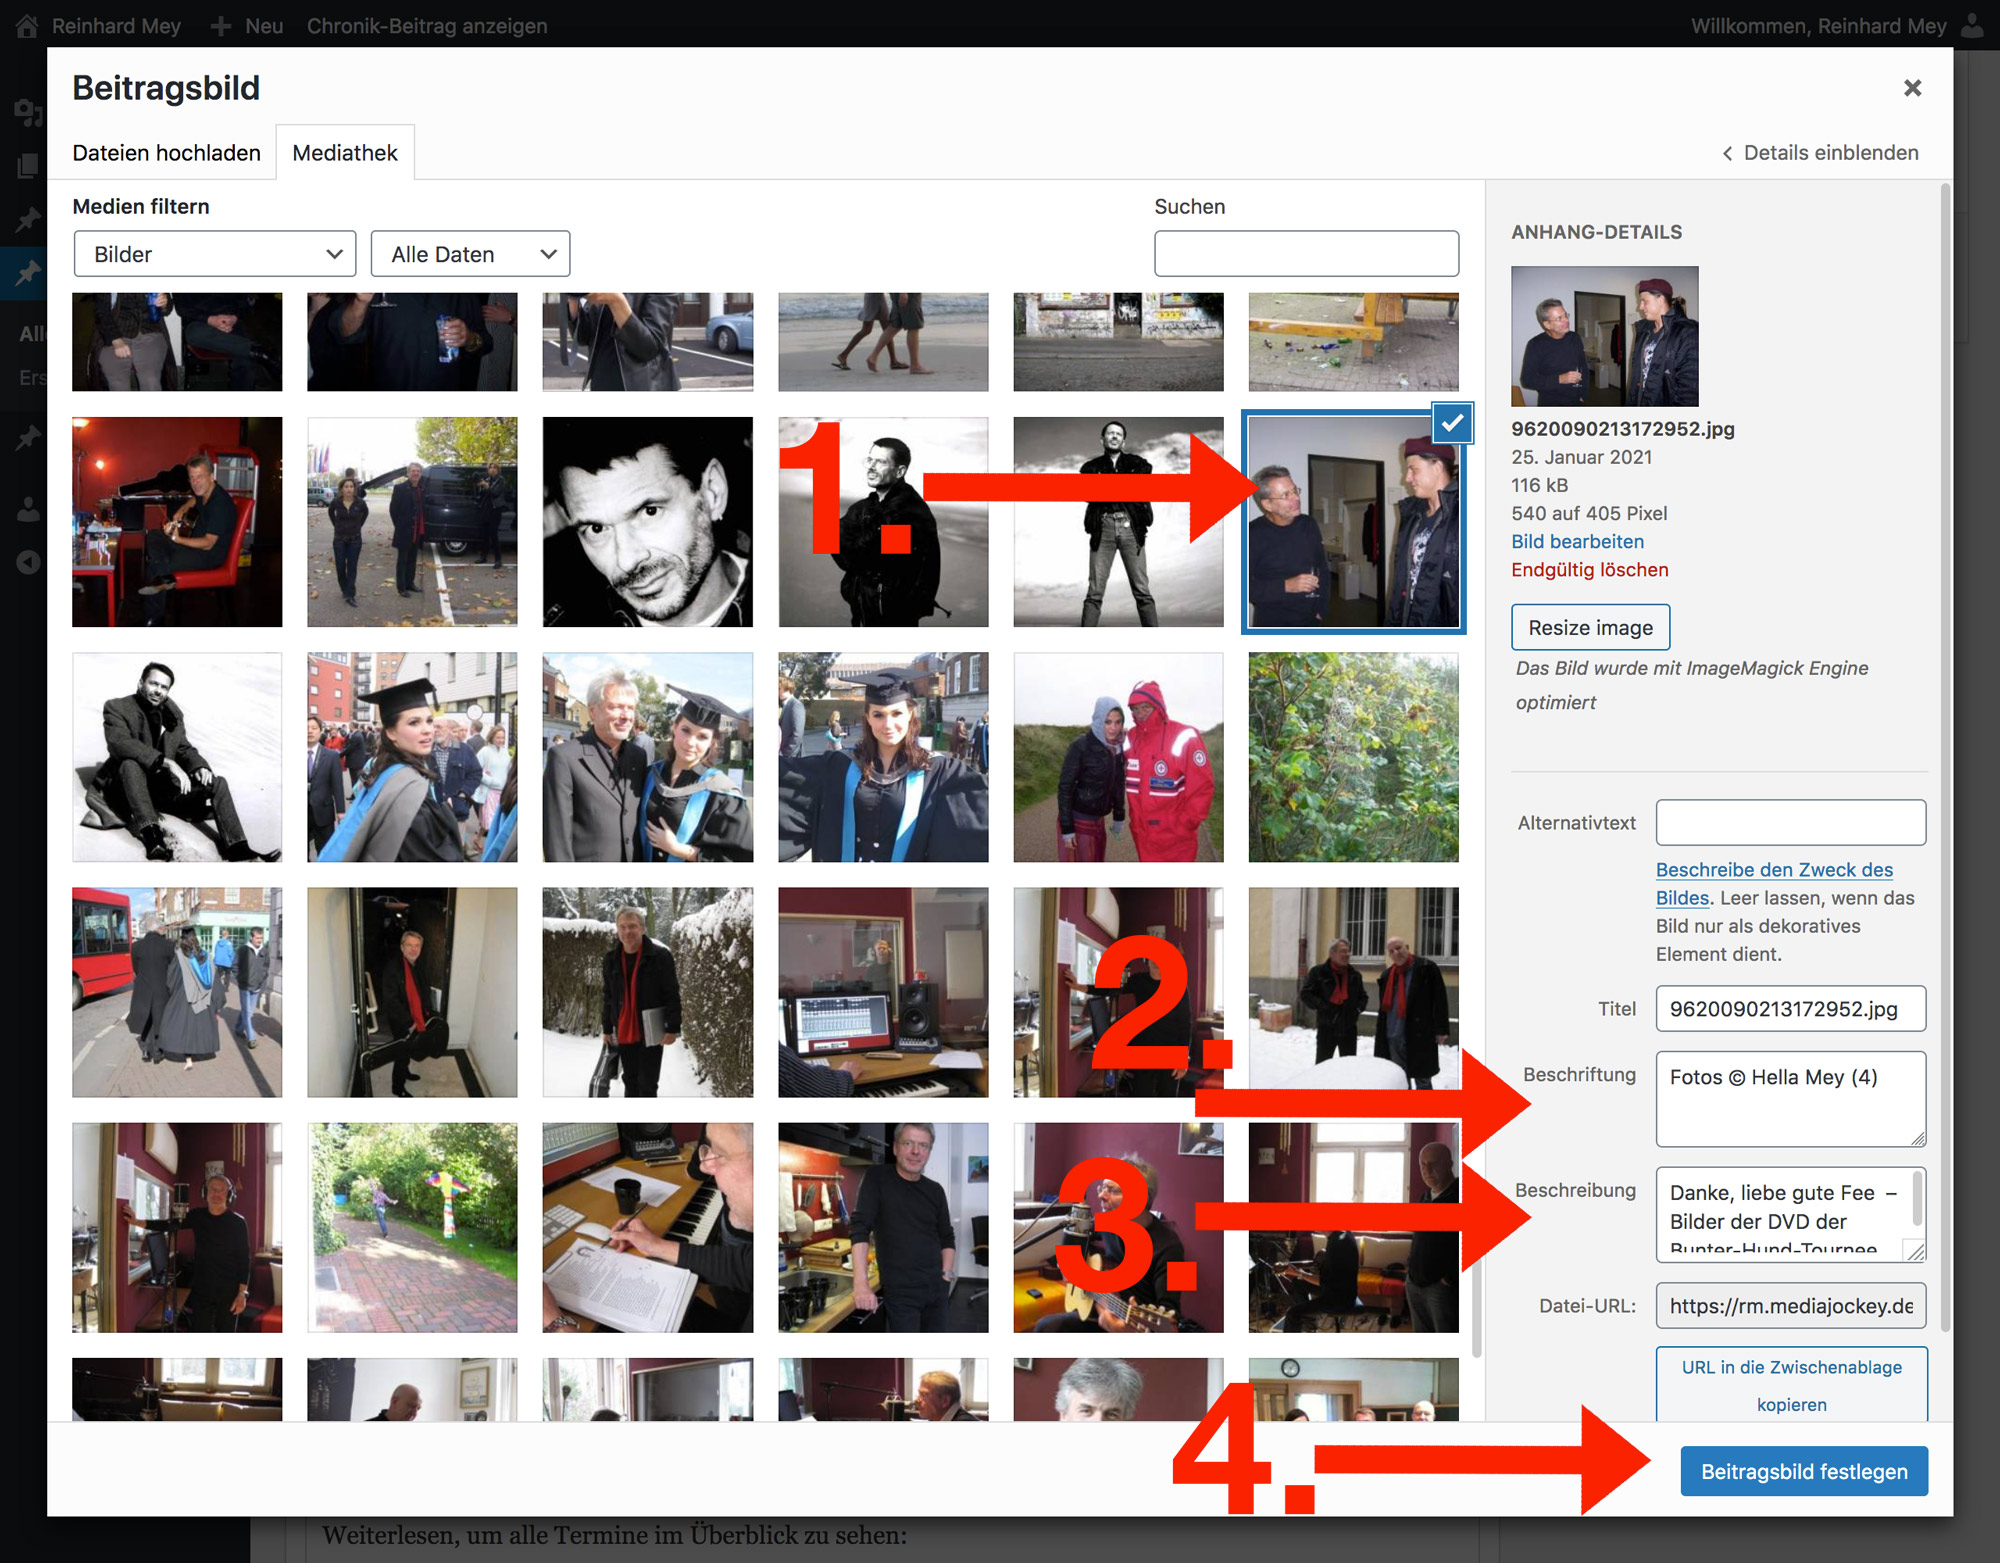This screenshot has width=2000, height=1563.
Task: Click the Resize image button
Action: [x=1590, y=627]
